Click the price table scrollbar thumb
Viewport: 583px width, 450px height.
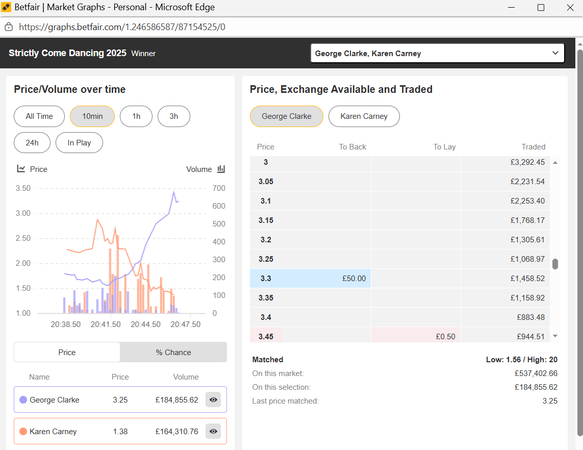click(x=555, y=264)
